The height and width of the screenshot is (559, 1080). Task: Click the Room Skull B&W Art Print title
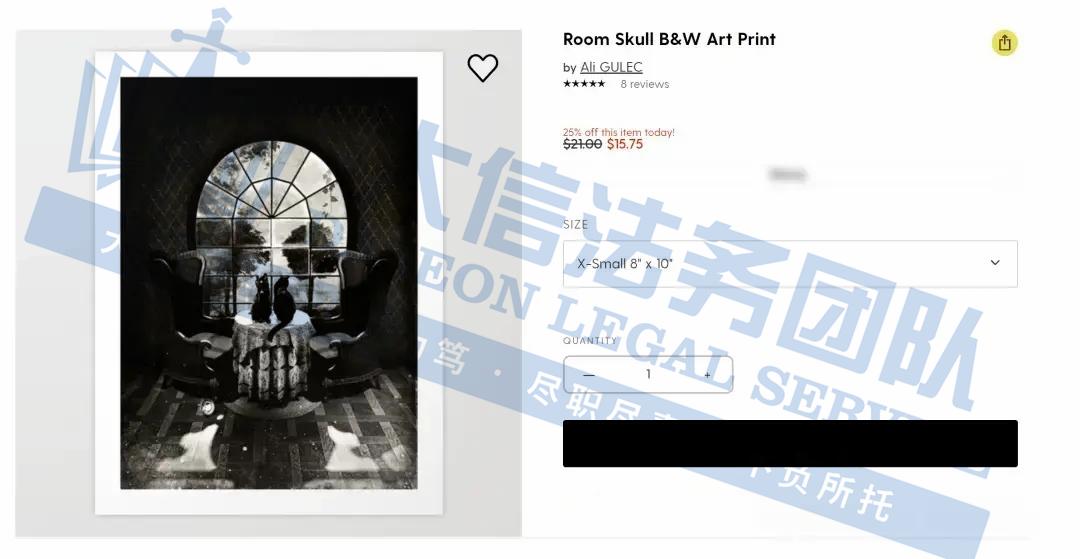click(669, 39)
